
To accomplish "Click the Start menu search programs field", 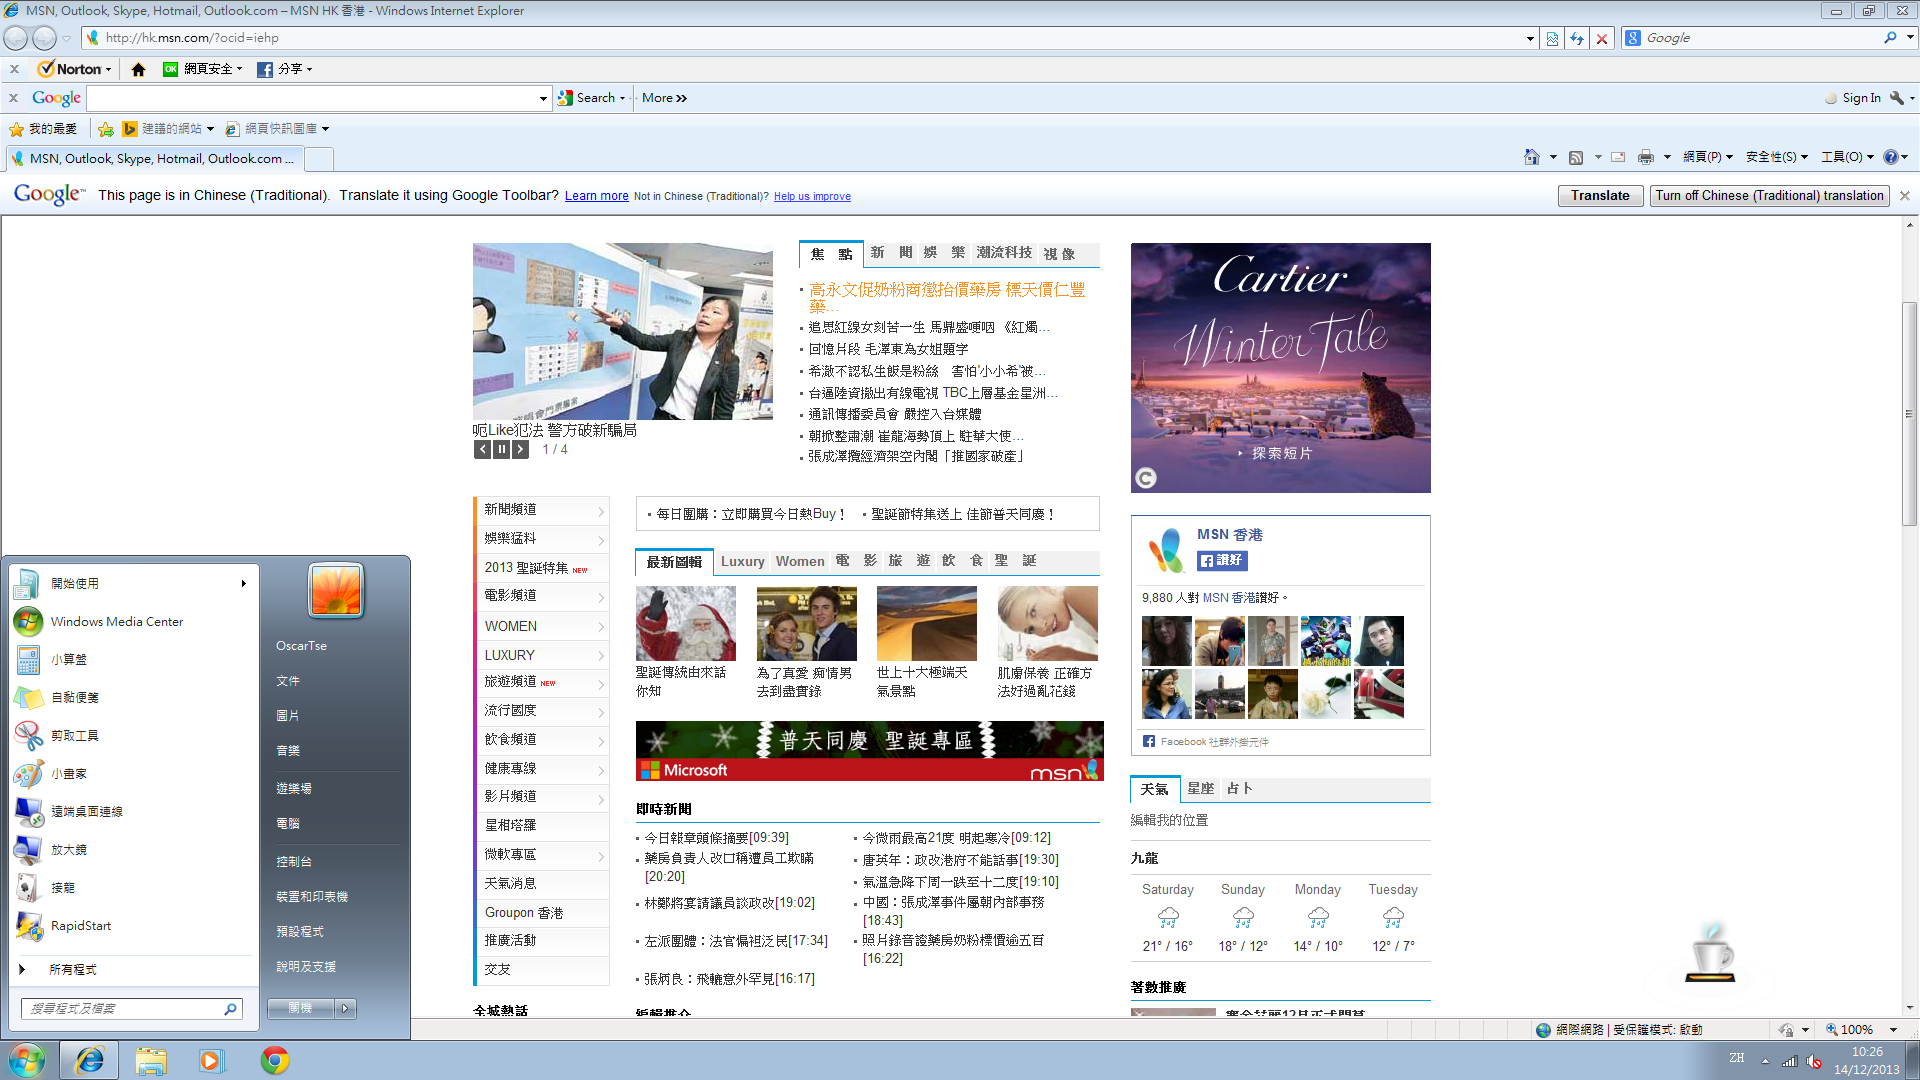I will coord(131,1009).
